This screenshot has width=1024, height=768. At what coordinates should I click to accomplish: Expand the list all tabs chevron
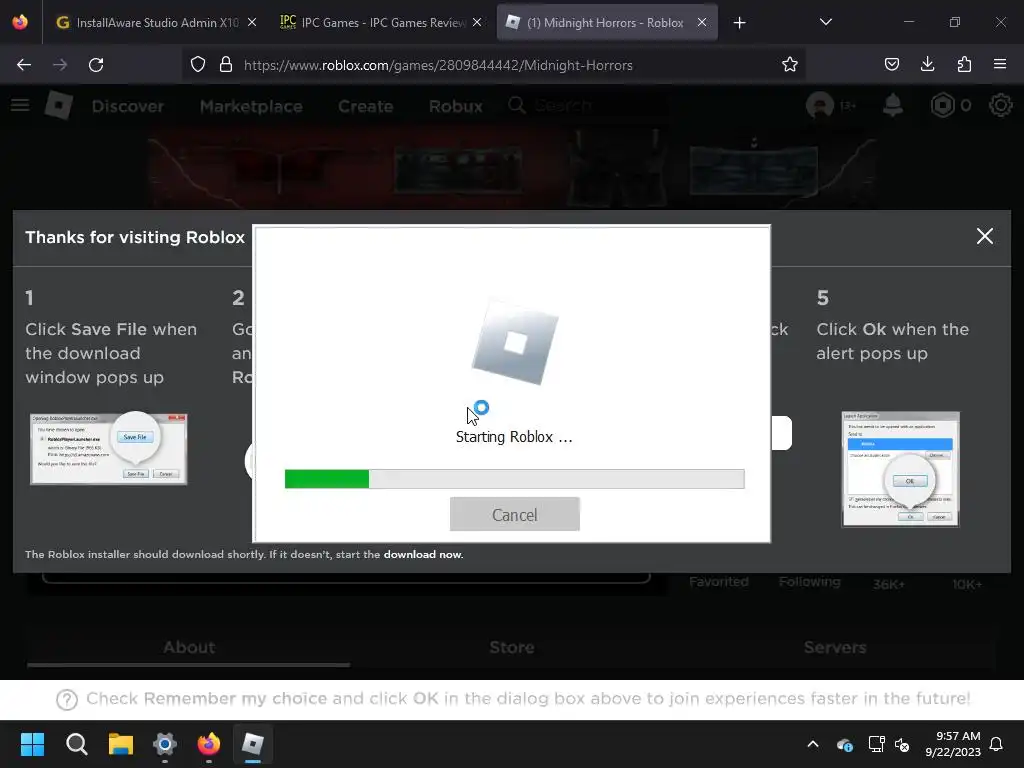click(x=825, y=22)
